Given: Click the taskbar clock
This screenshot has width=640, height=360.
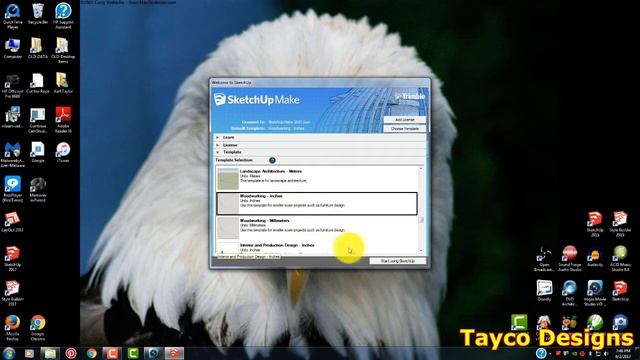Looking at the screenshot, I should coord(623,353).
